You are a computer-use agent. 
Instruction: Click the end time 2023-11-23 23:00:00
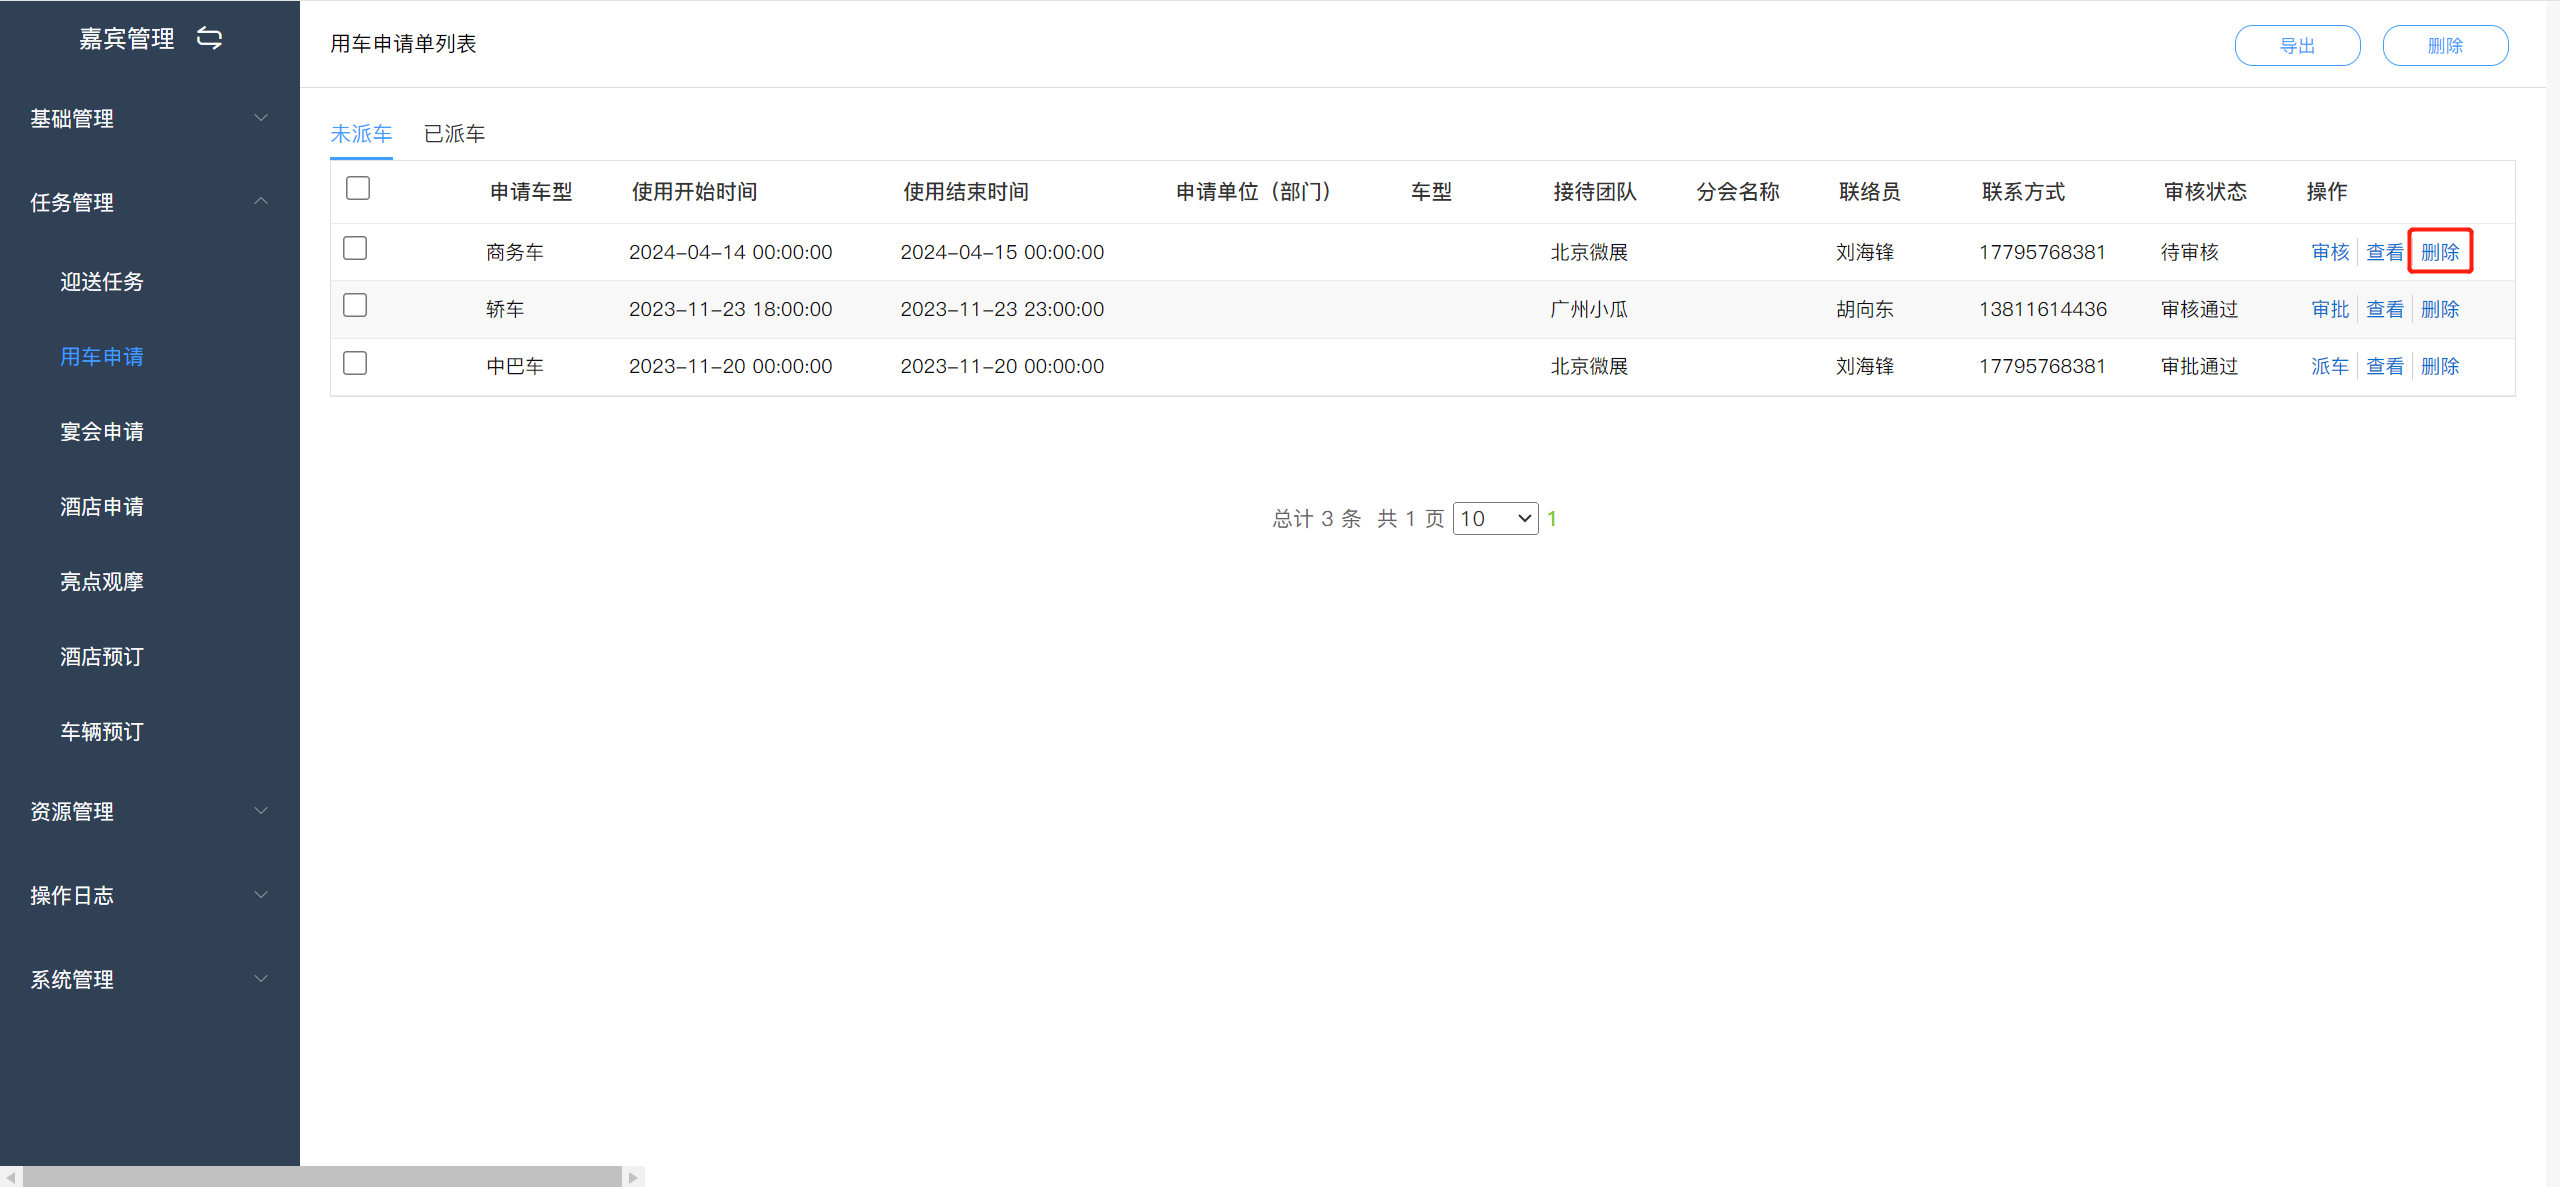tap(1002, 309)
